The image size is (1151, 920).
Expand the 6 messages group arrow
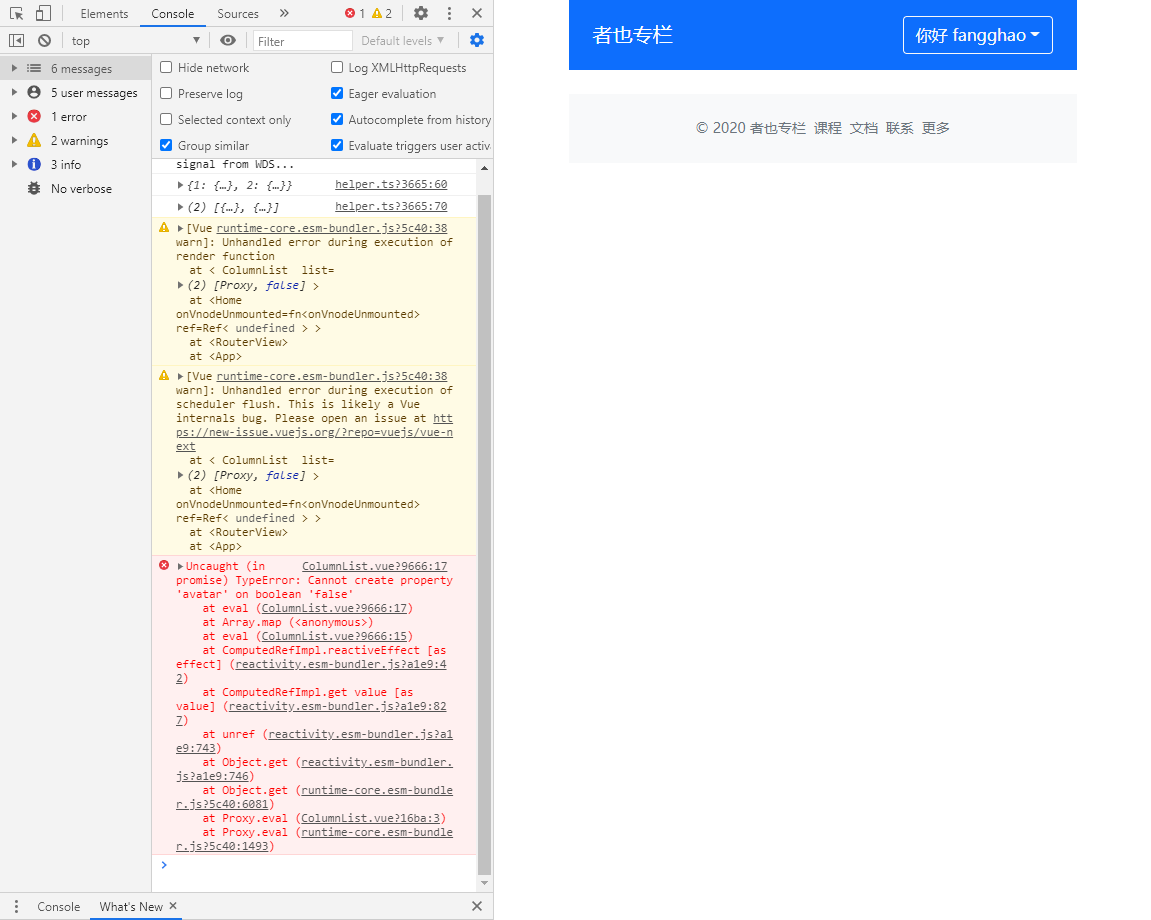click(x=14, y=68)
